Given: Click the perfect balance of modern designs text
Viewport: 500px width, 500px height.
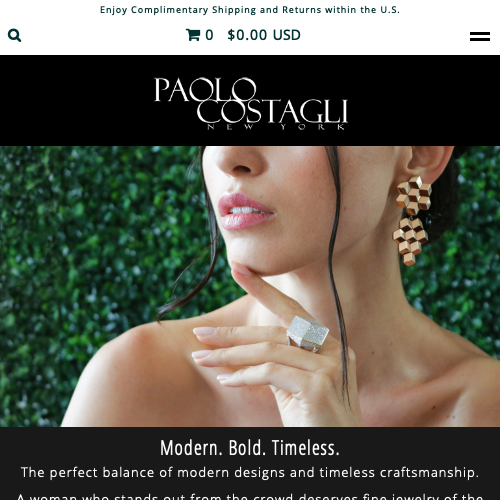Looking at the screenshot, I should point(250,472).
